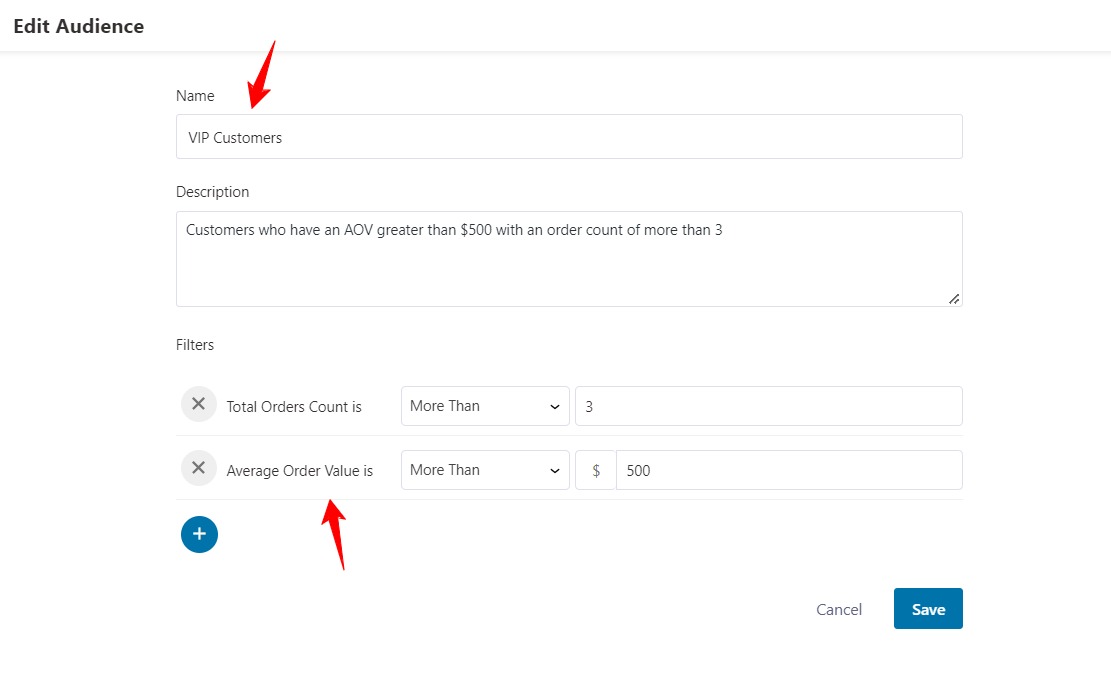Click the "Average Order Value is" label
This screenshot has height=674, width=1111.
(x=299, y=471)
